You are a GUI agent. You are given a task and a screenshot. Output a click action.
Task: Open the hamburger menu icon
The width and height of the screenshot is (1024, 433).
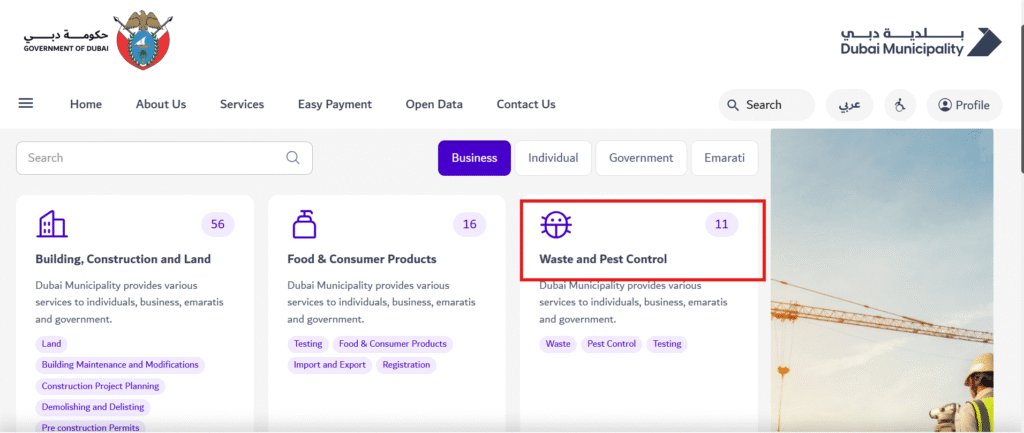tap(26, 104)
